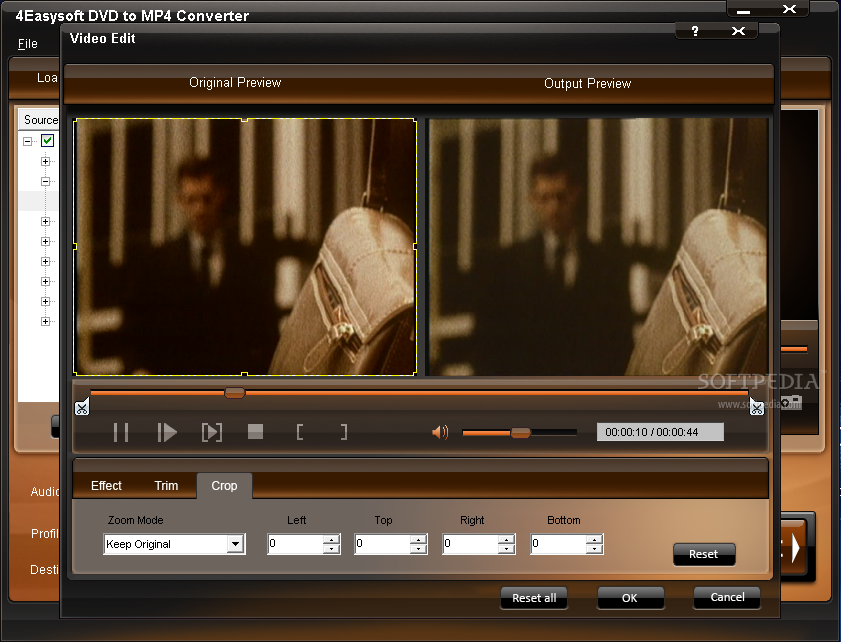
Task: Pause the video preview playback
Action: pos(121,432)
